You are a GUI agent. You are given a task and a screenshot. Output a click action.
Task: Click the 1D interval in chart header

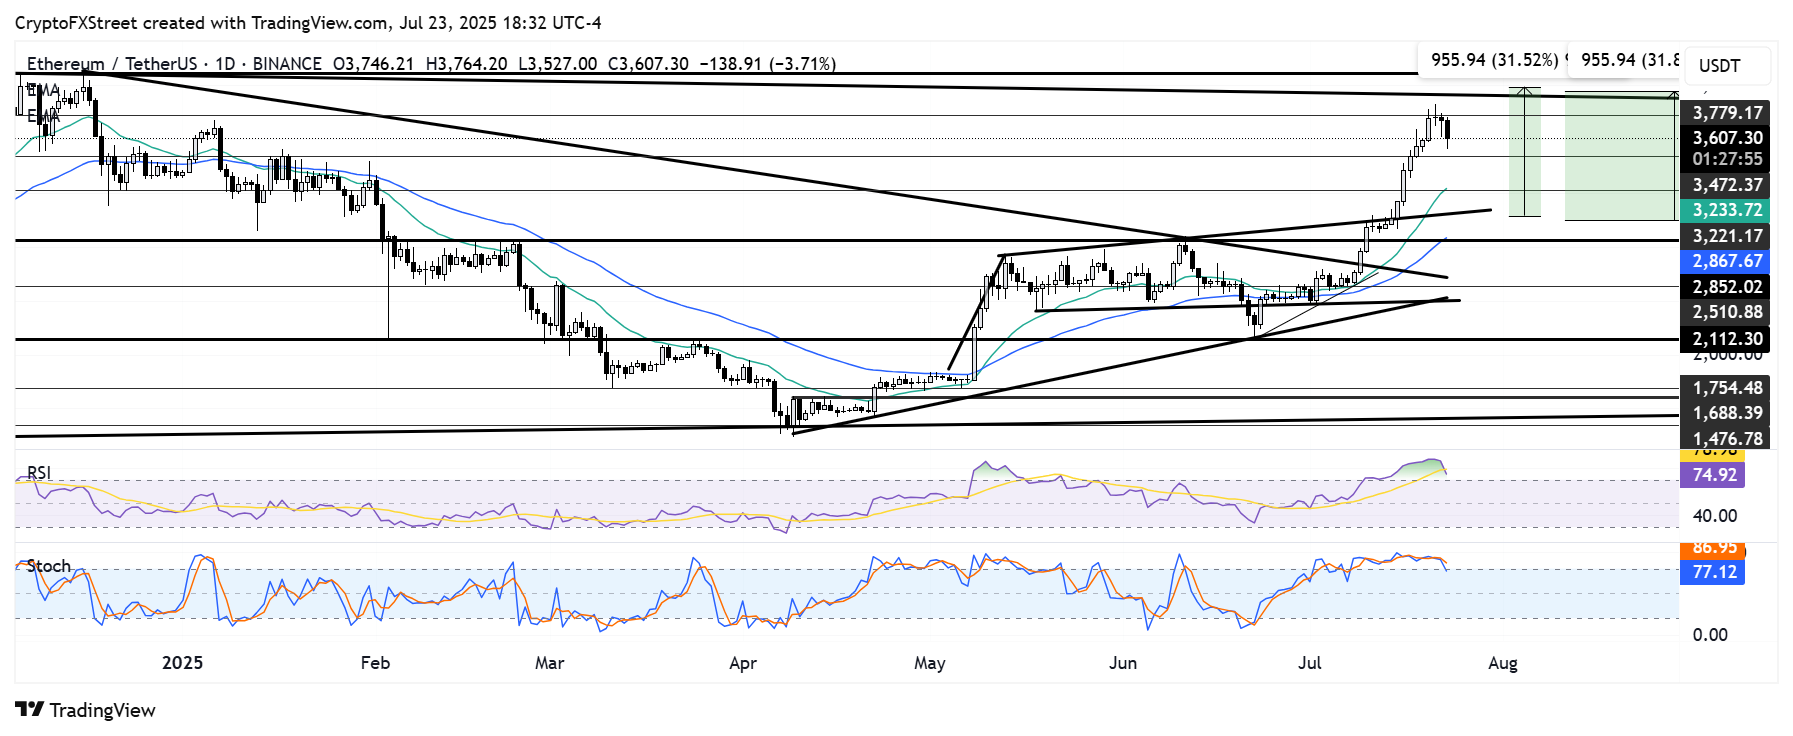coord(225,64)
